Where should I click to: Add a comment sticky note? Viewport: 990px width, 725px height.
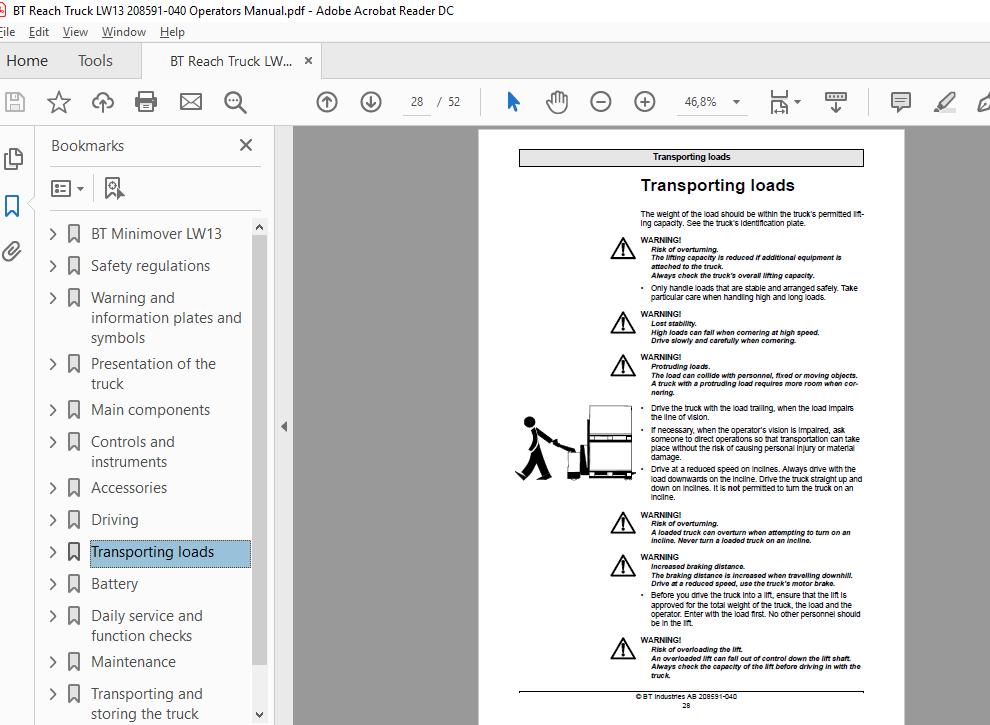pos(900,102)
